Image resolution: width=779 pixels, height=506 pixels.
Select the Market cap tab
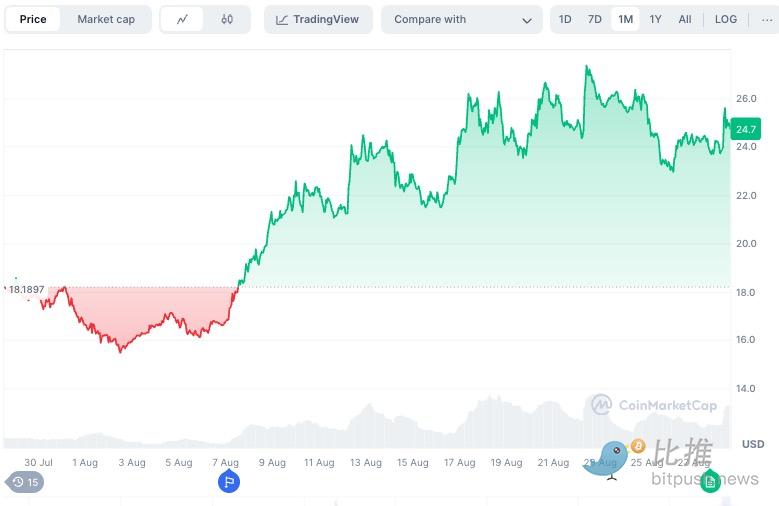[106, 19]
